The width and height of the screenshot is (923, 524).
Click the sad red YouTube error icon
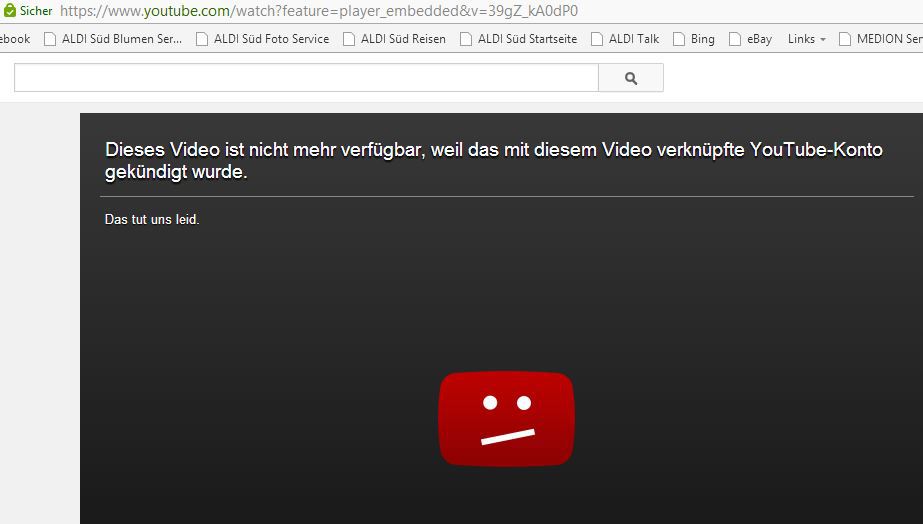tap(506, 419)
